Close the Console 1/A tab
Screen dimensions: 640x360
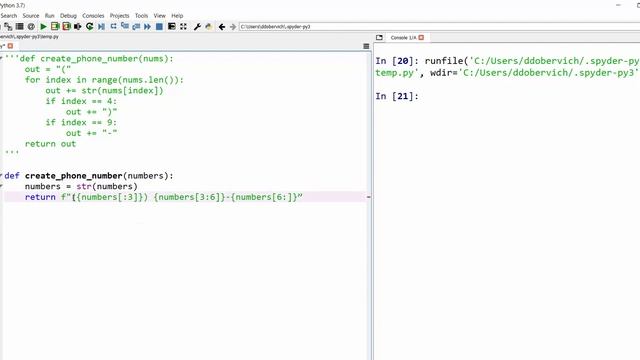click(x=421, y=38)
